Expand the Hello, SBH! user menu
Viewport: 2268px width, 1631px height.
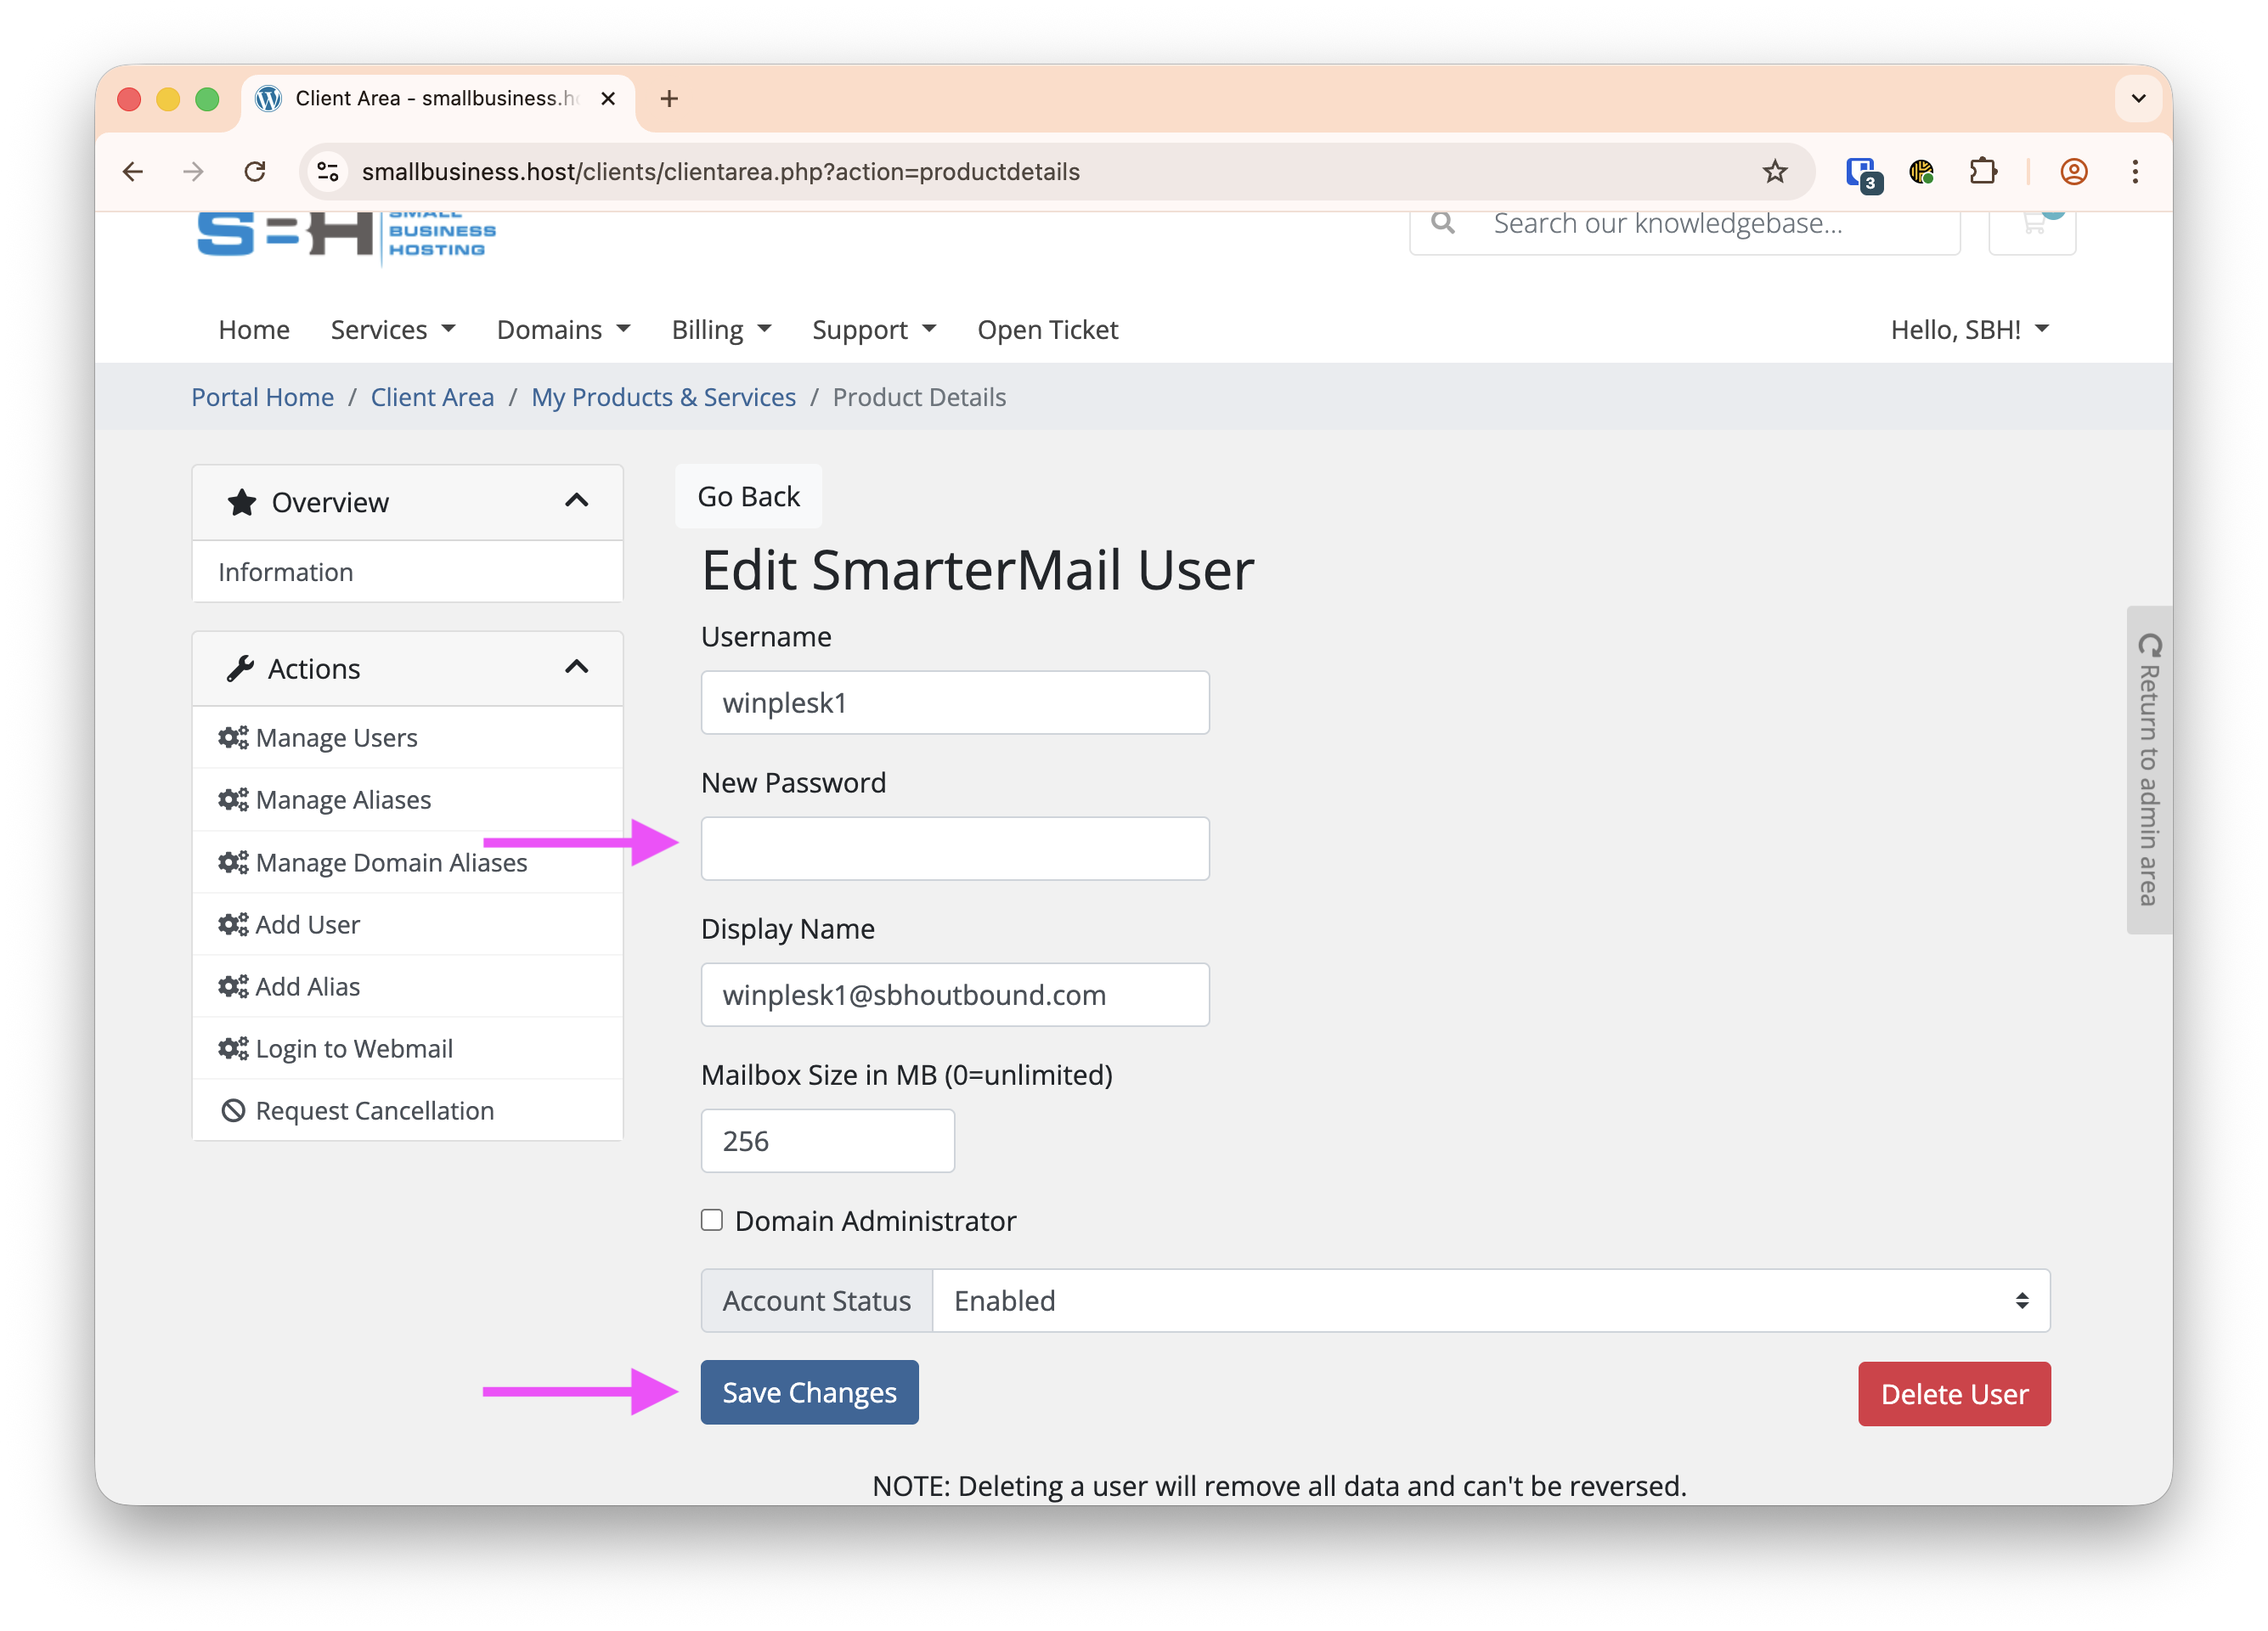[x=1969, y=330]
